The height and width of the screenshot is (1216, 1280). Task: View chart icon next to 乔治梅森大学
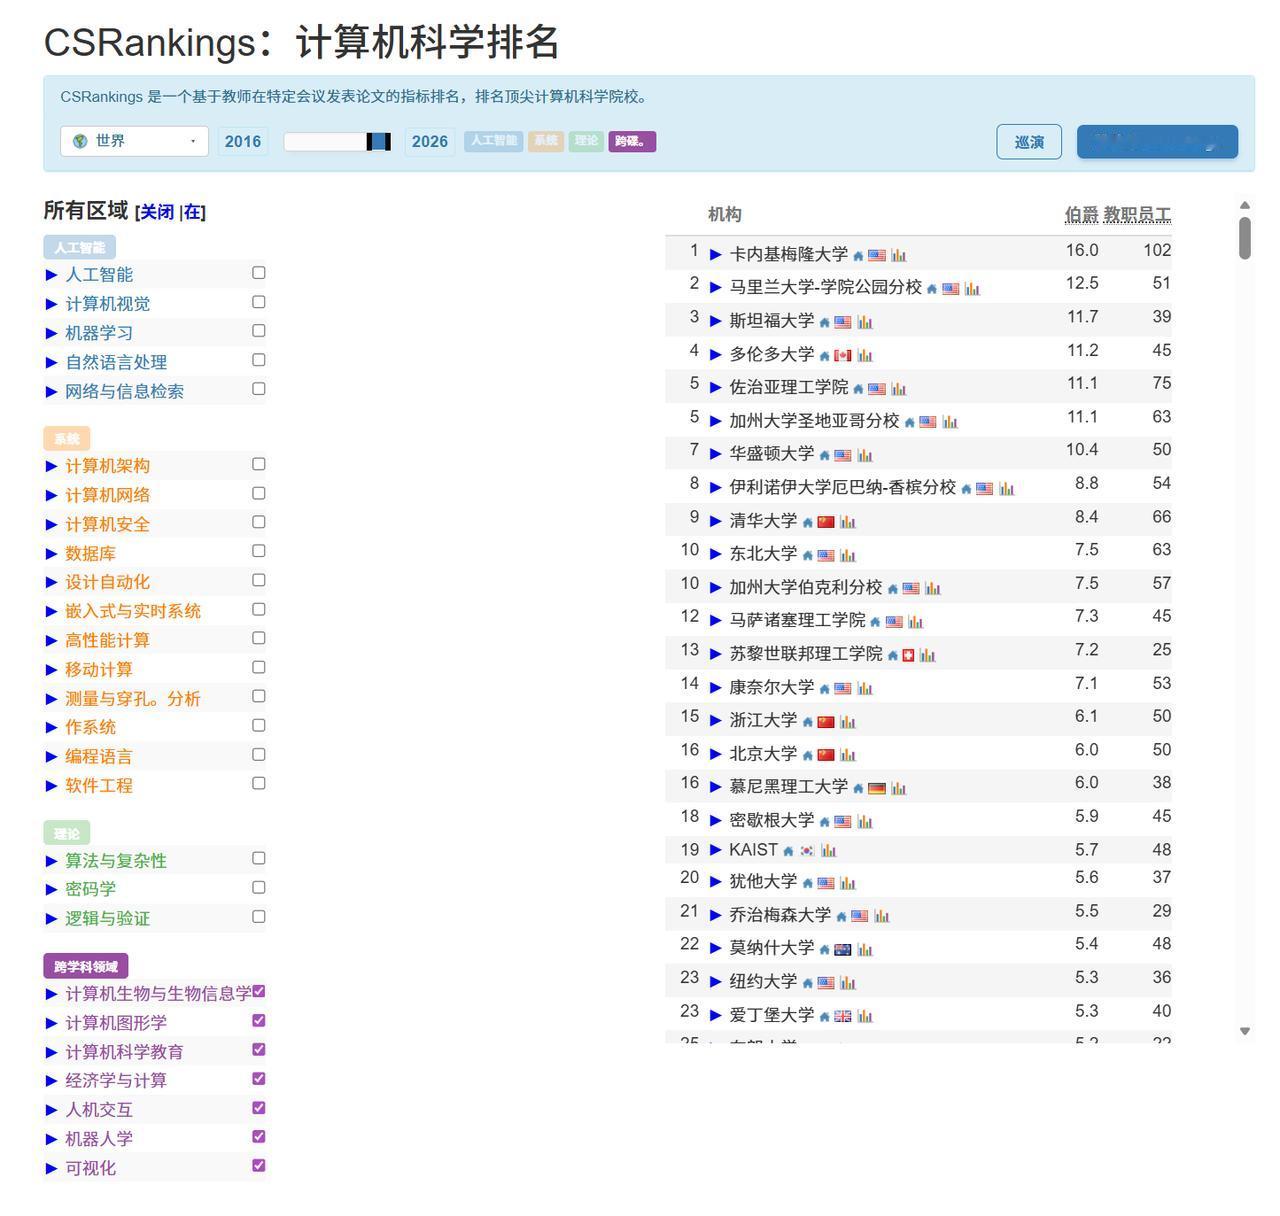(x=881, y=916)
